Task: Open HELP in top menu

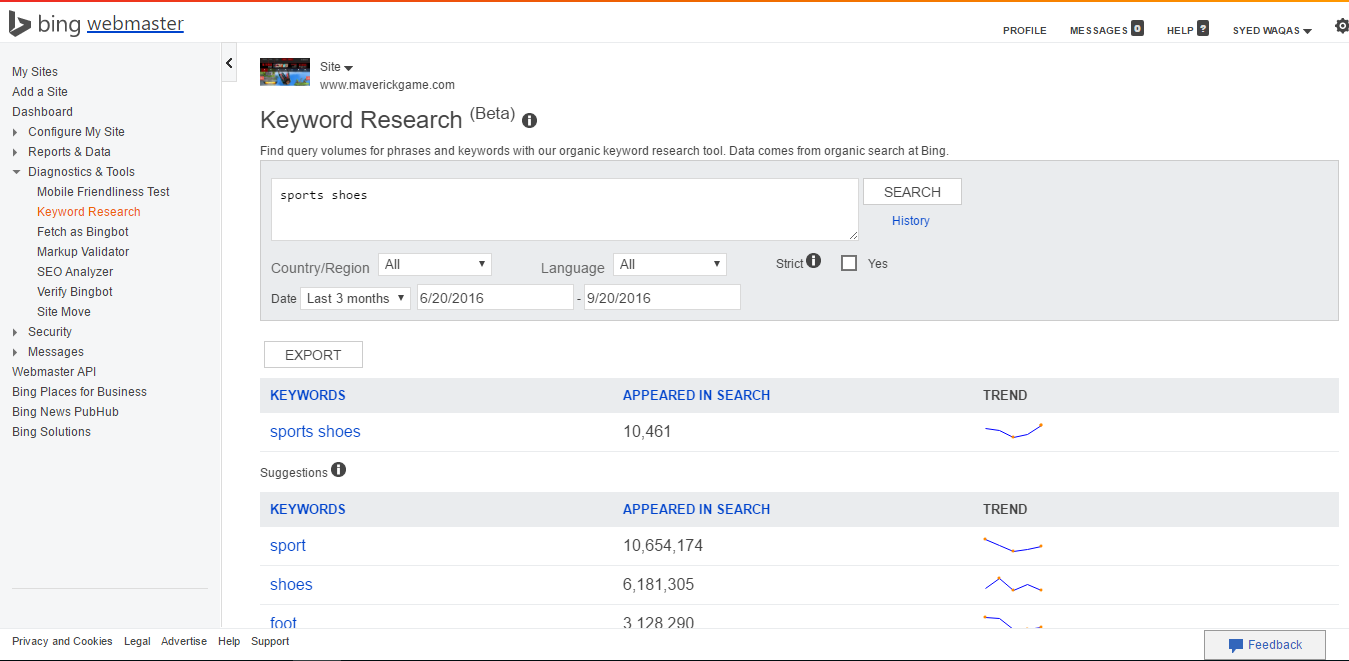Action: pos(1180,30)
